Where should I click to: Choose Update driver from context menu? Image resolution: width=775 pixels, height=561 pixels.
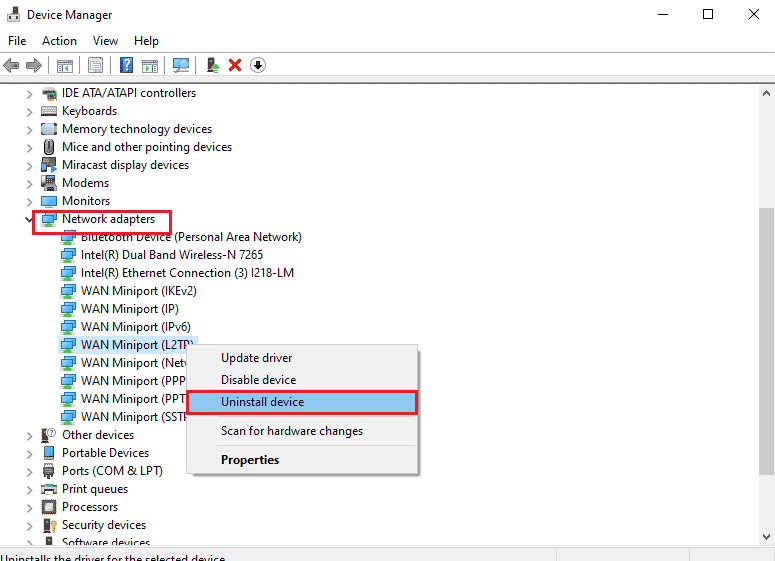click(302, 358)
